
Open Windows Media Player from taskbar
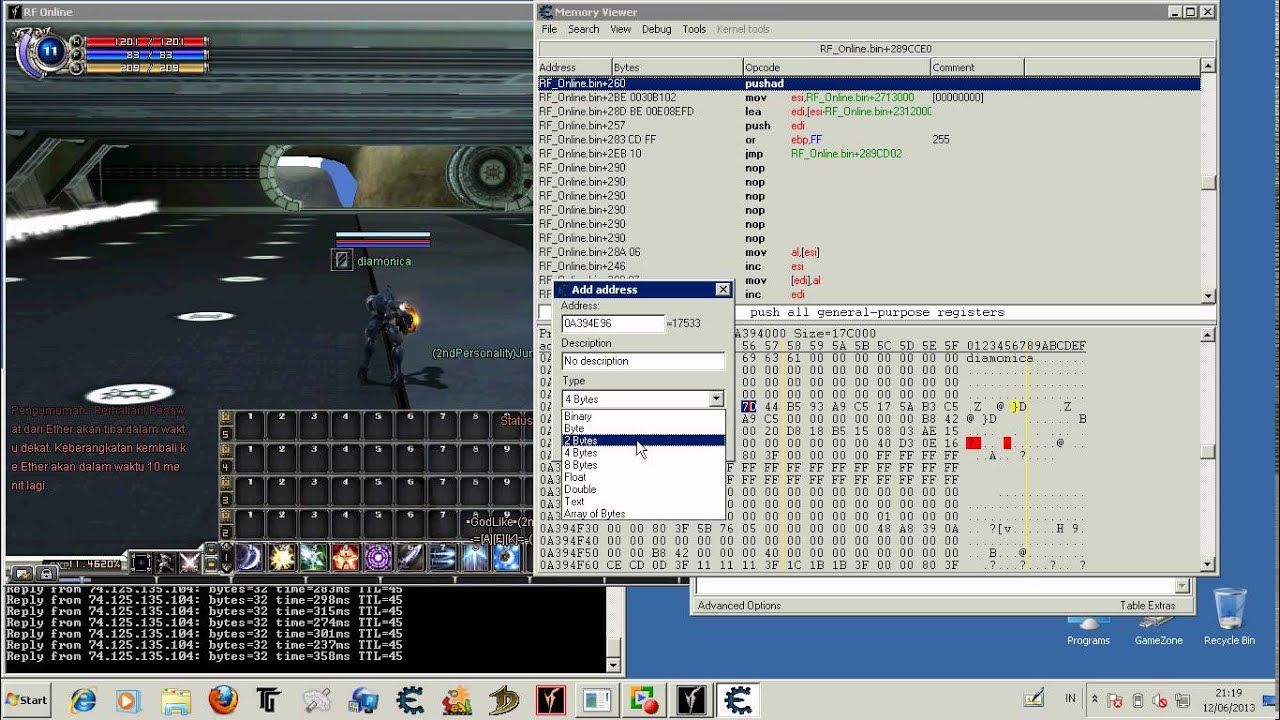(x=127, y=700)
